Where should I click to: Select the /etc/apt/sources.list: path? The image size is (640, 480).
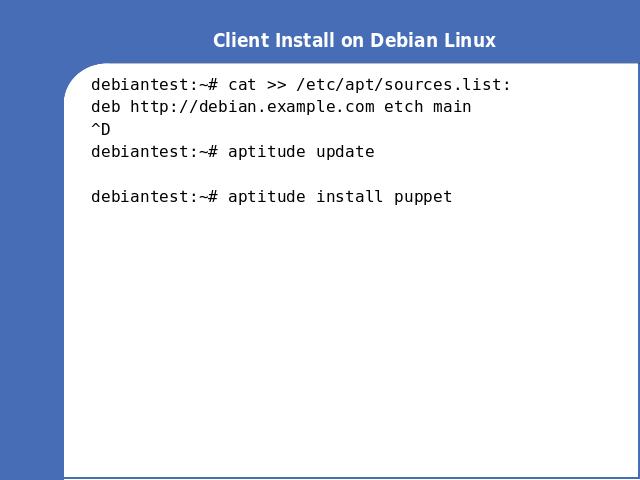tap(404, 85)
